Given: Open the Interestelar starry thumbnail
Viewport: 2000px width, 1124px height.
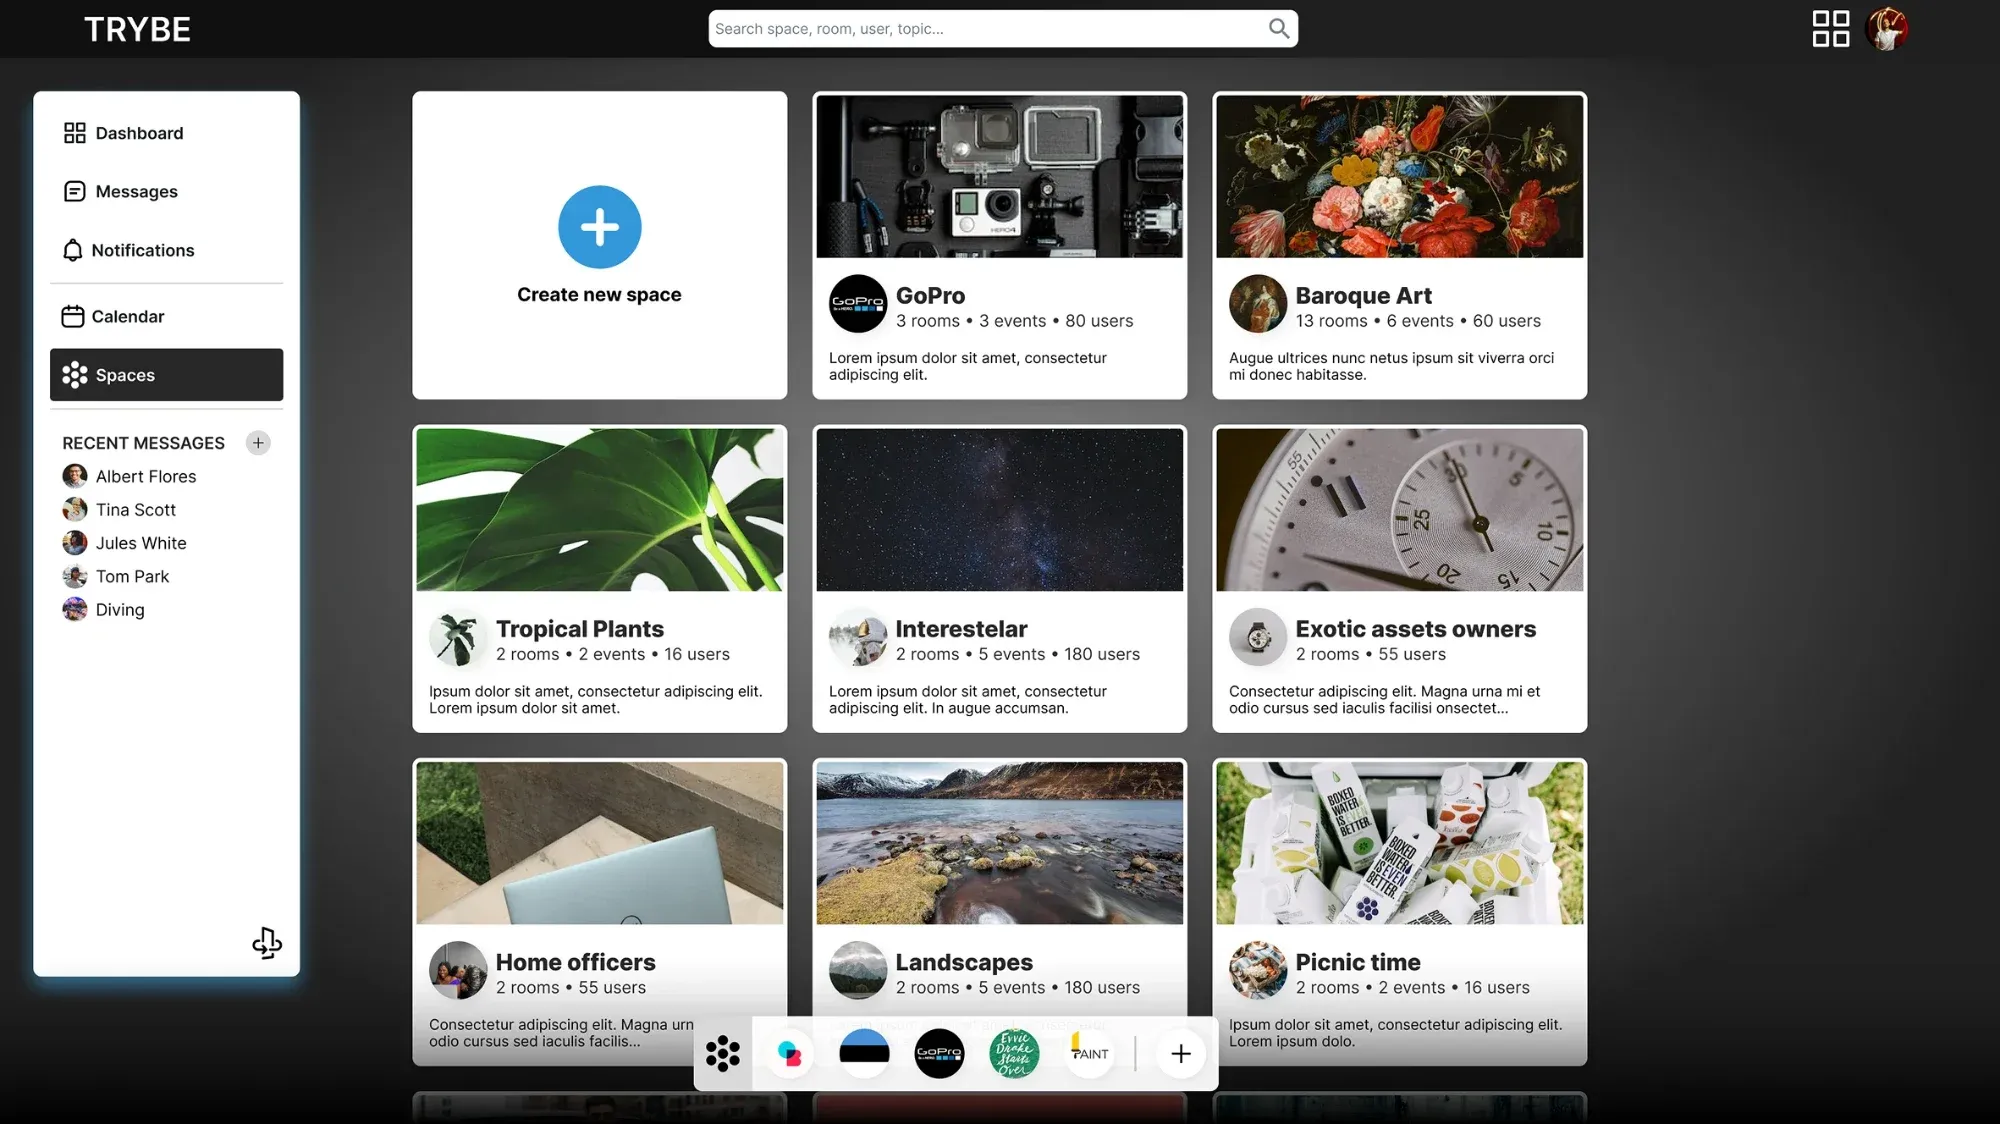Looking at the screenshot, I should (999, 510).
